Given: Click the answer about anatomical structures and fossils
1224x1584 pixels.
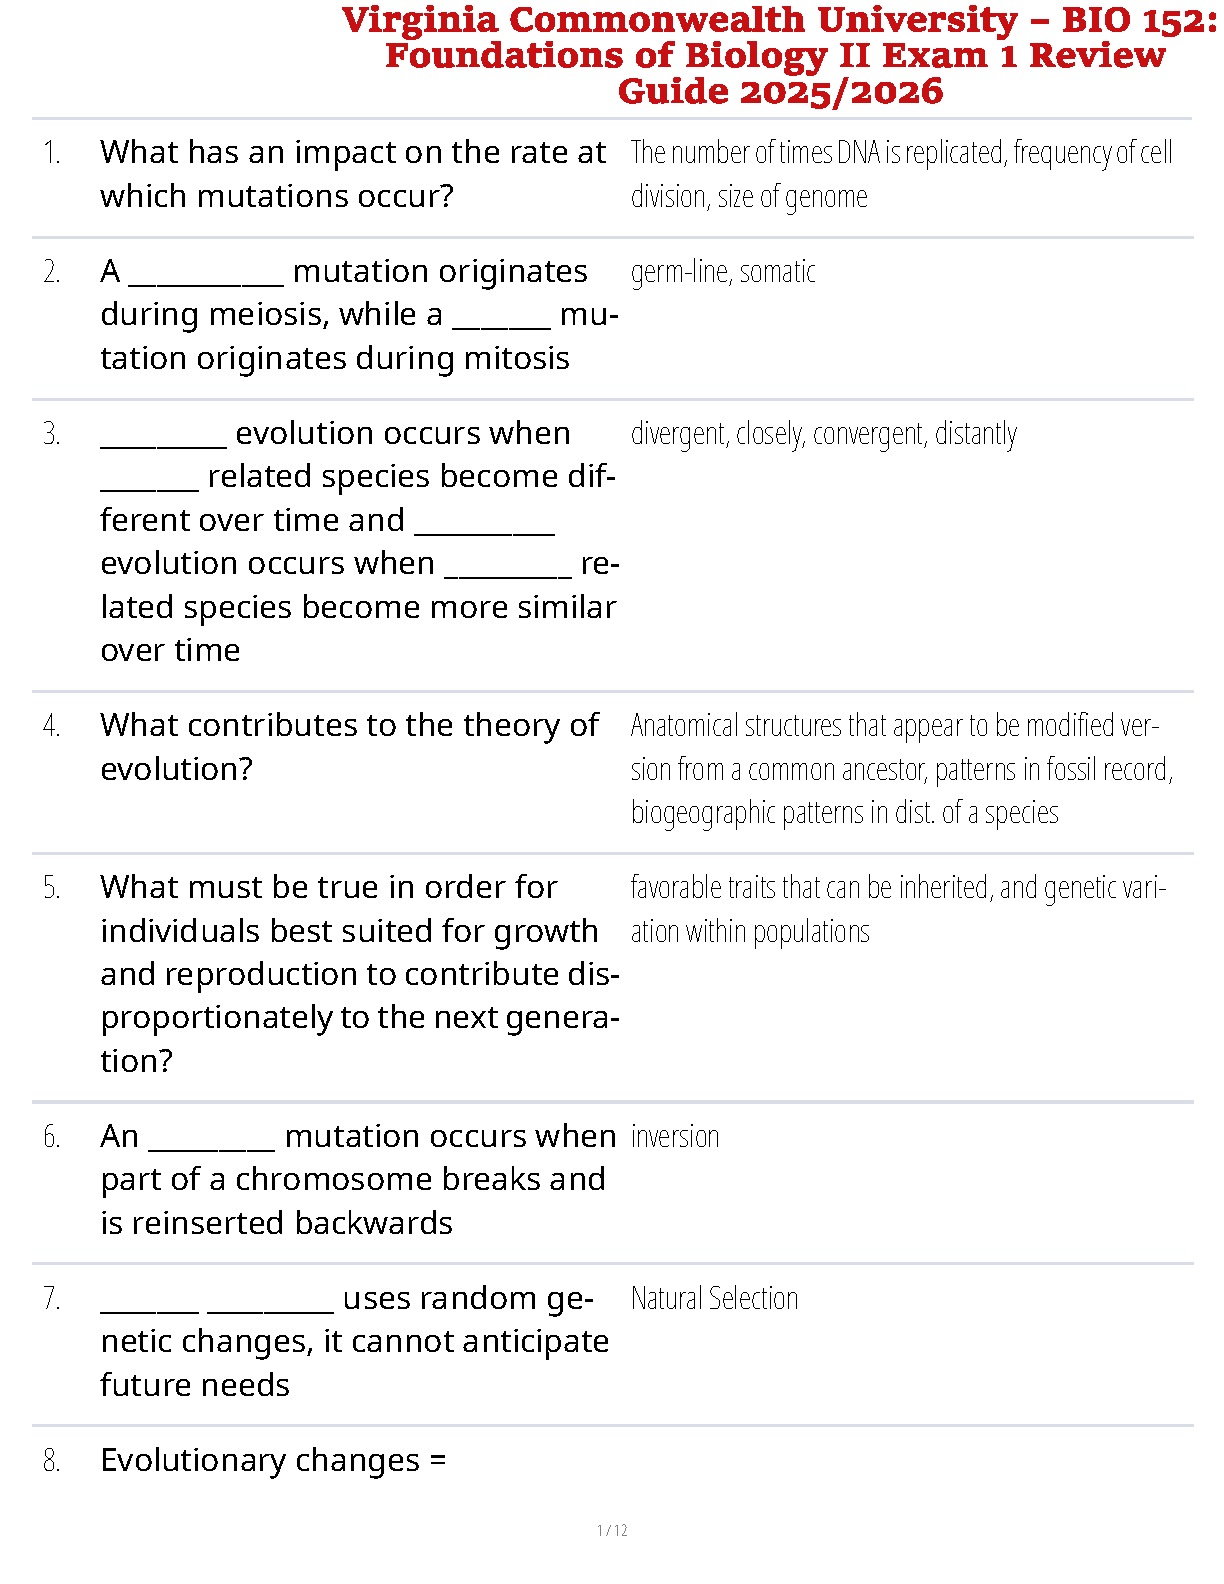Looking at the screenshot, I should click(900, 769).
